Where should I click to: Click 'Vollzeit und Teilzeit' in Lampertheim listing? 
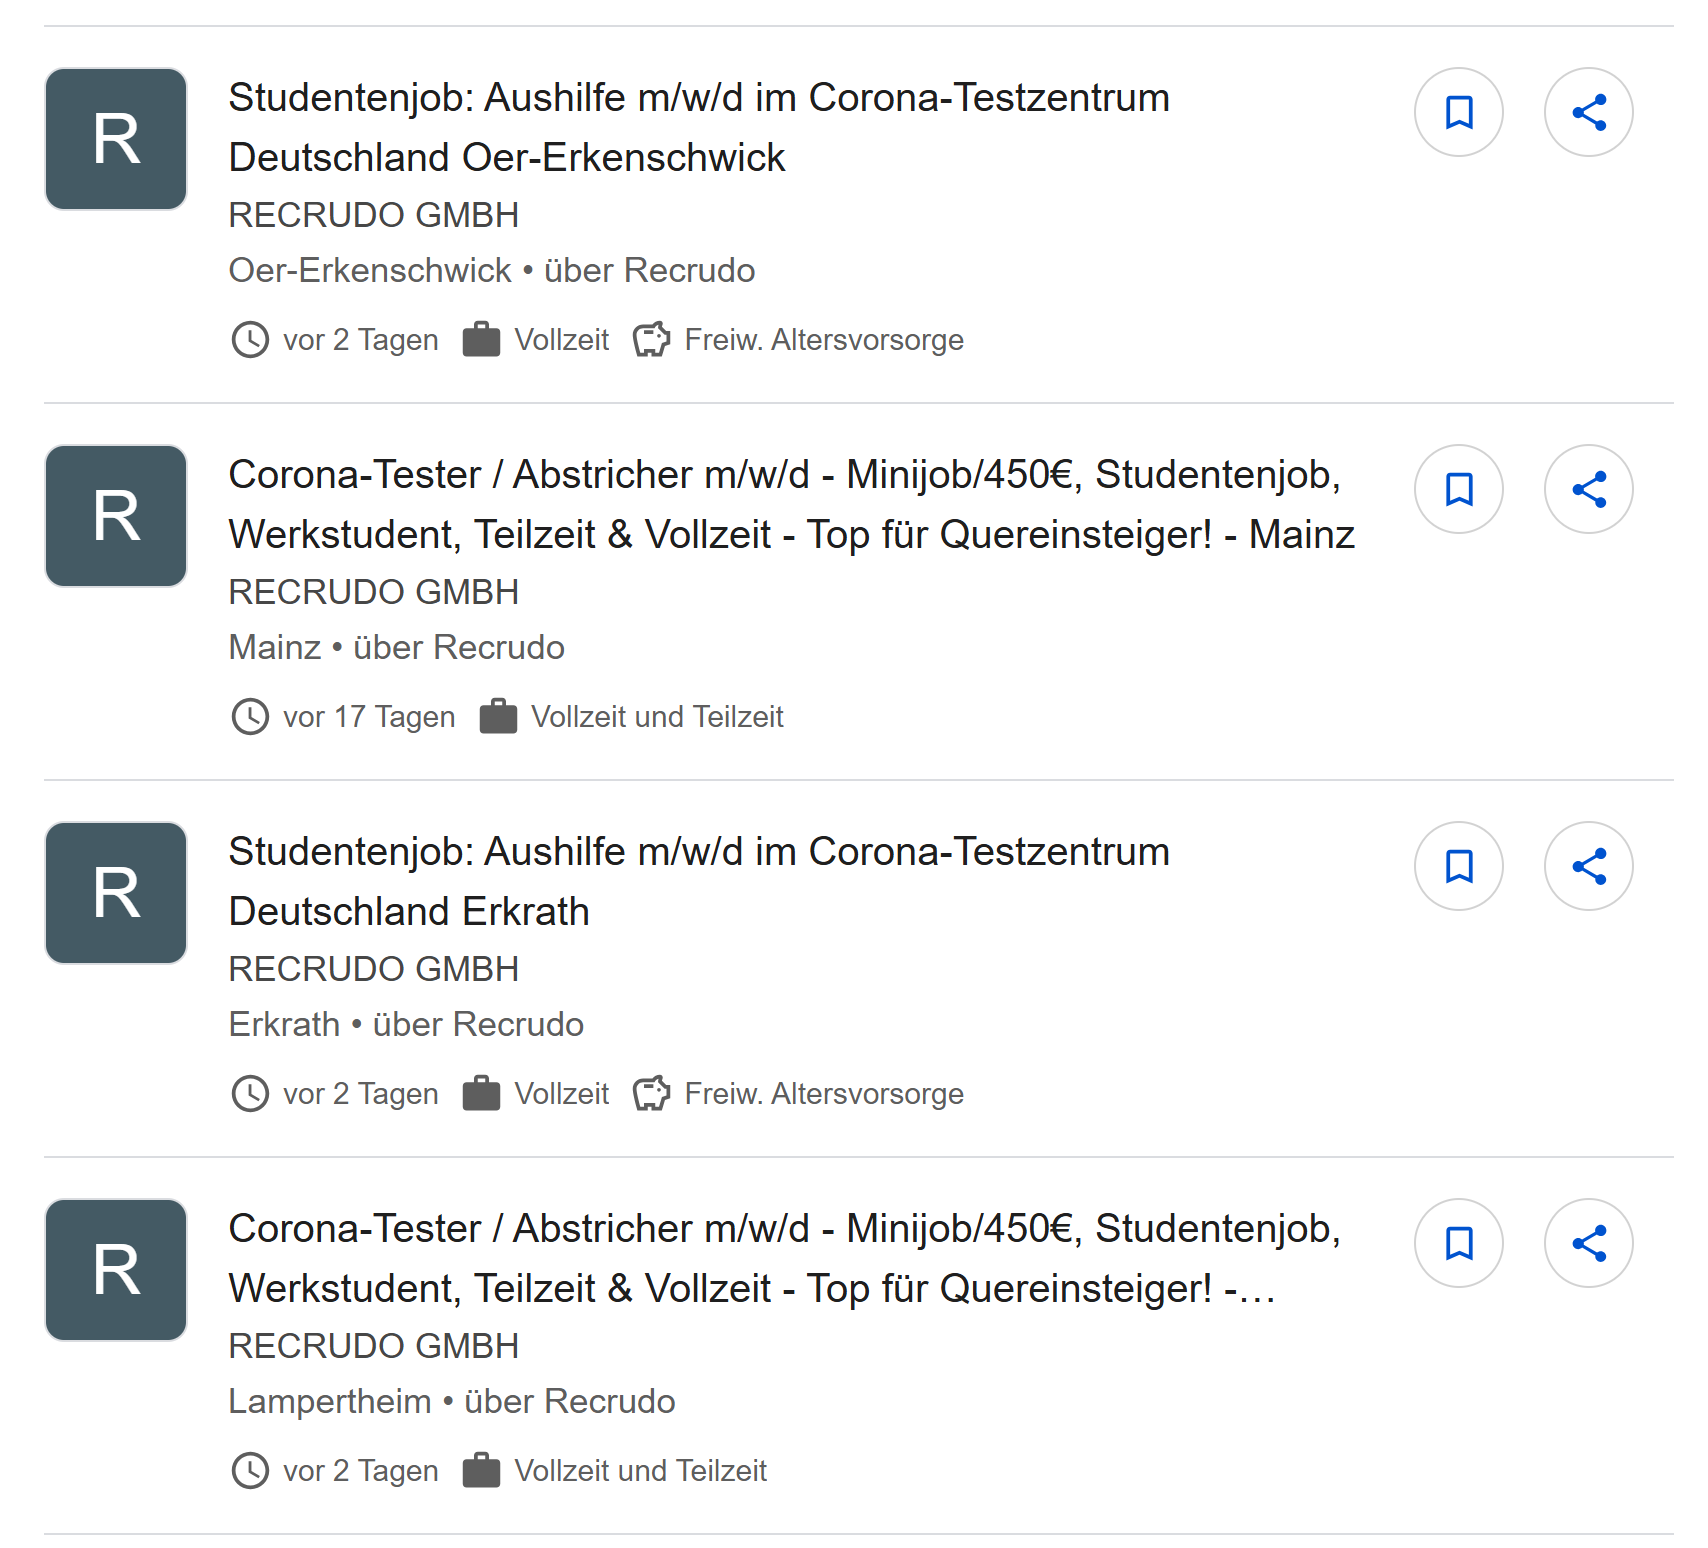click(641, 1471)
